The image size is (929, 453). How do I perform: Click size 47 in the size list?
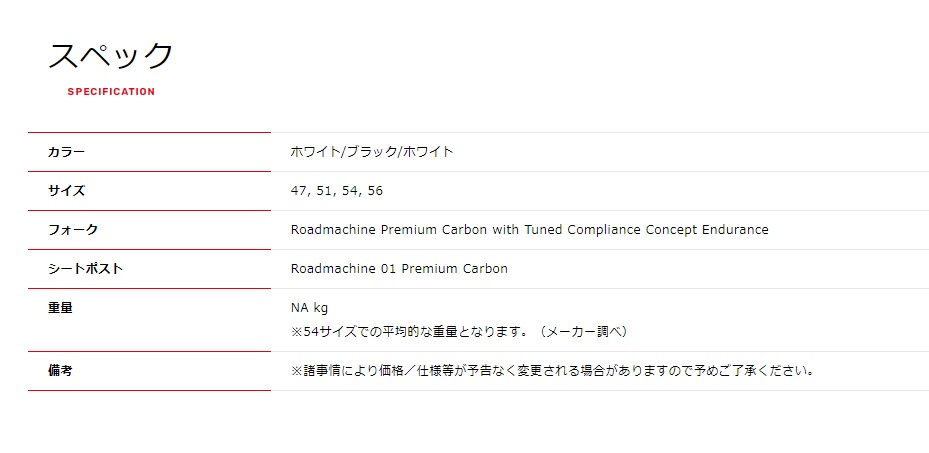pyautogui.click(x=298, y=191)
